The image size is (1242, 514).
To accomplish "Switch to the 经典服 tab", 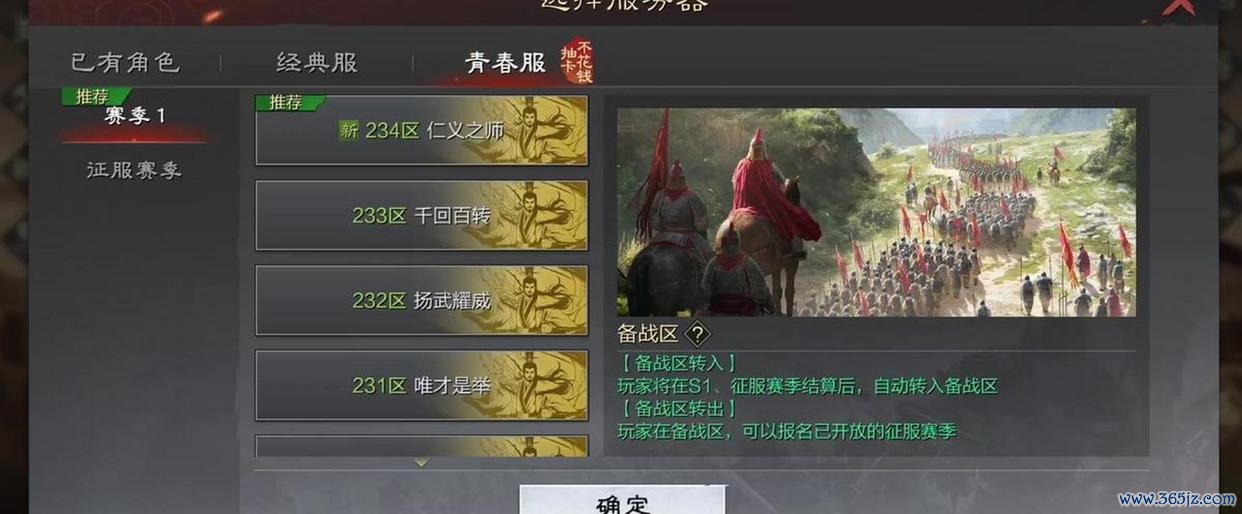I will coord(317,62).
